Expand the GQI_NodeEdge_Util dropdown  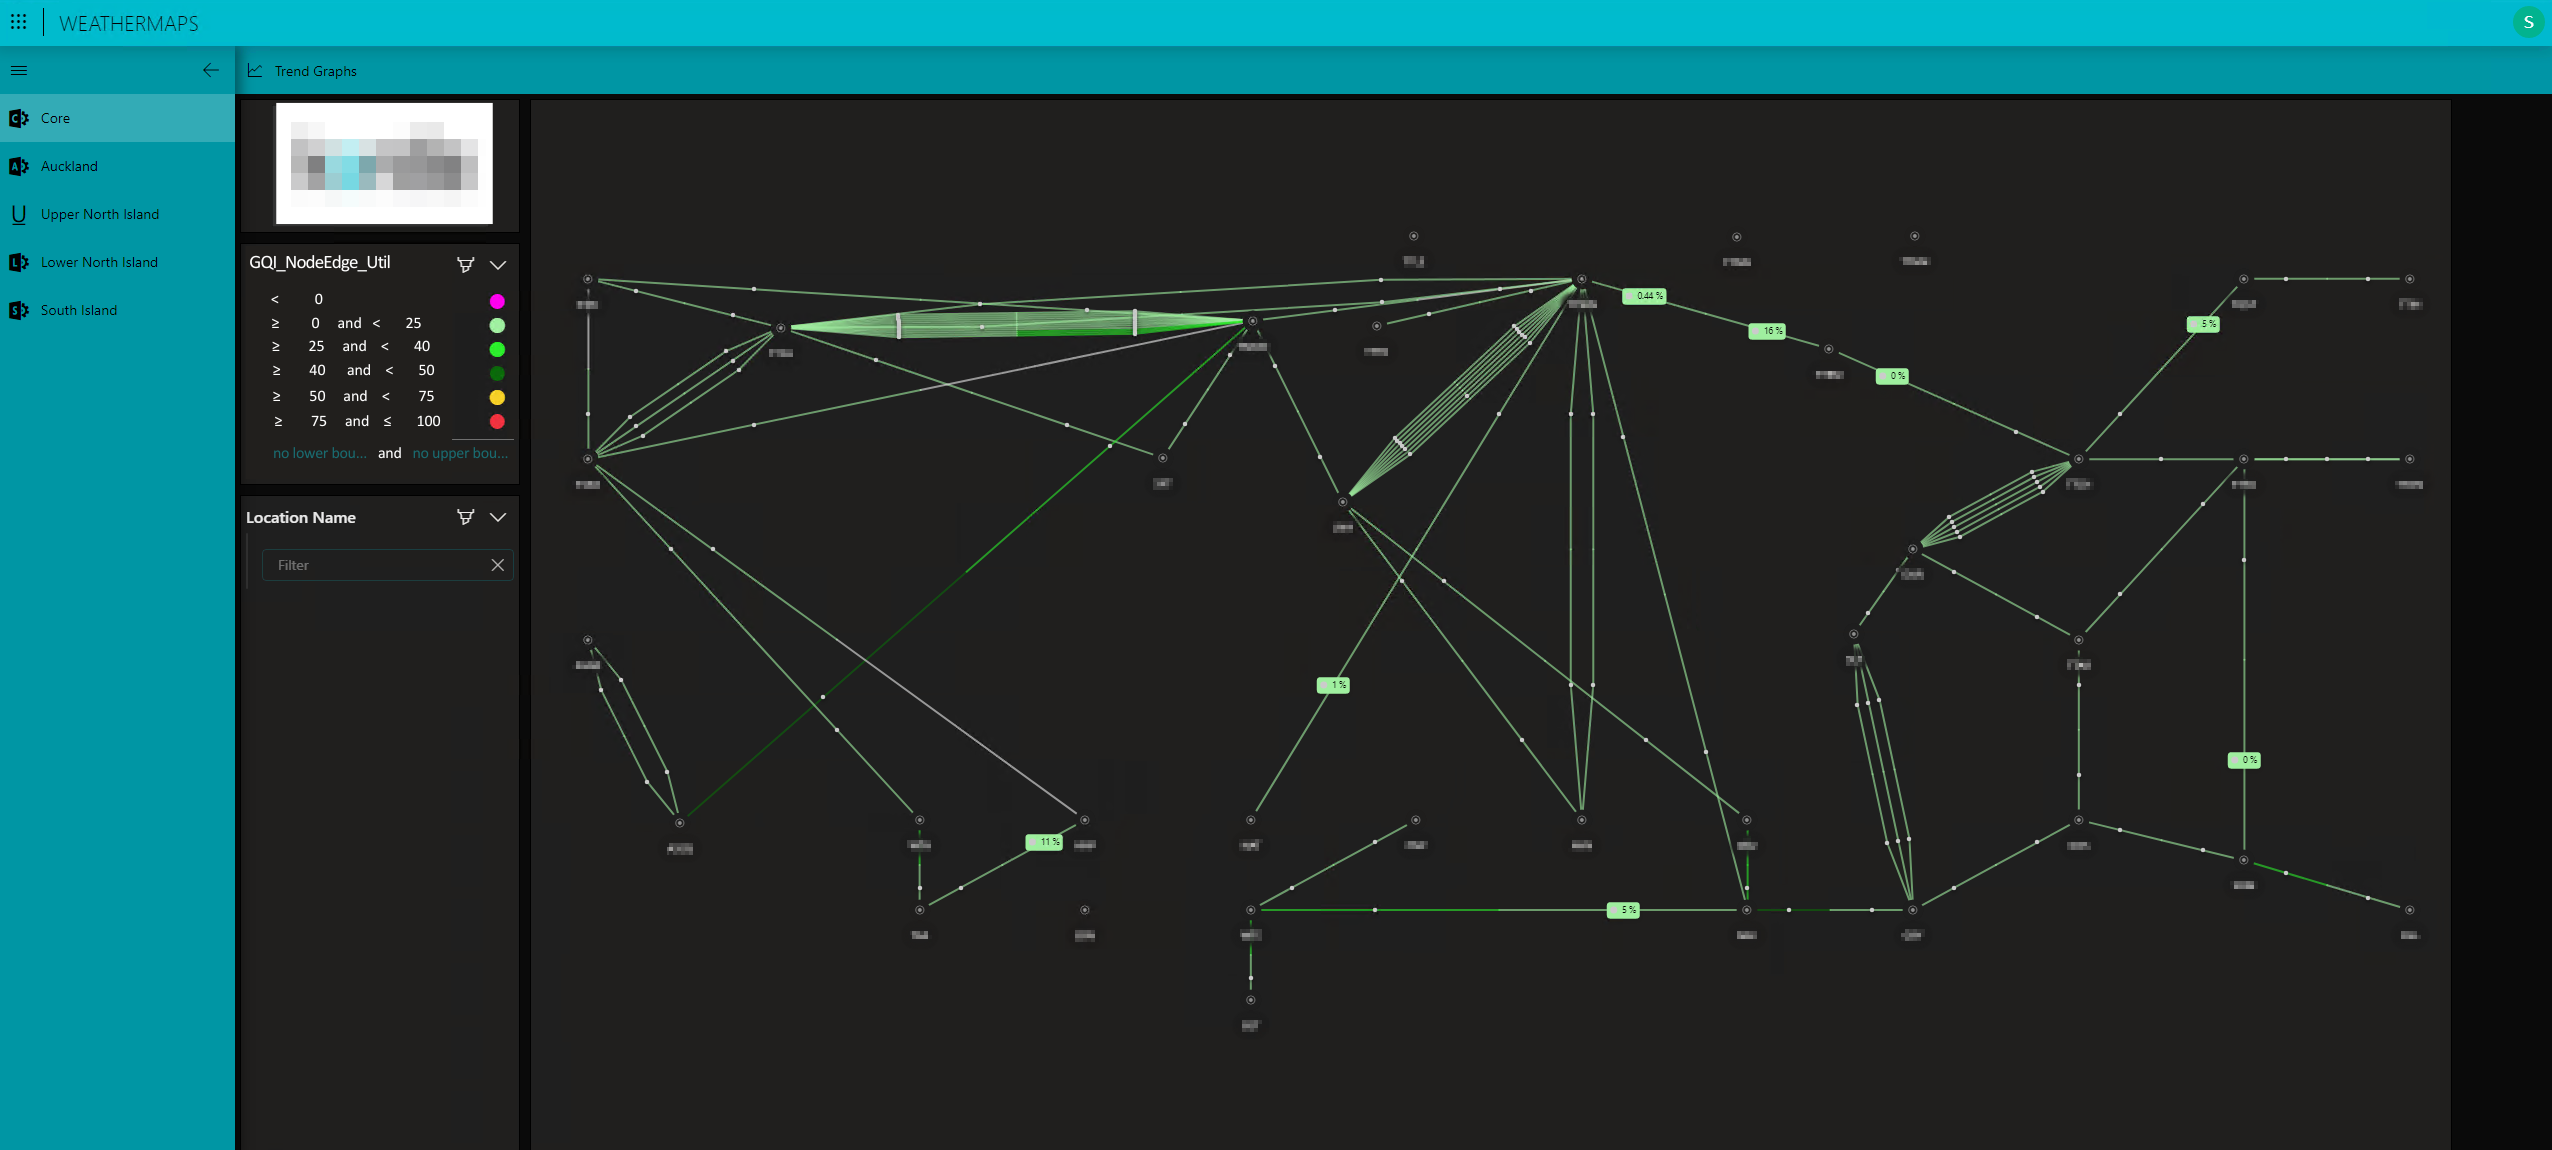pyautogui.click(x=500, y=262)
